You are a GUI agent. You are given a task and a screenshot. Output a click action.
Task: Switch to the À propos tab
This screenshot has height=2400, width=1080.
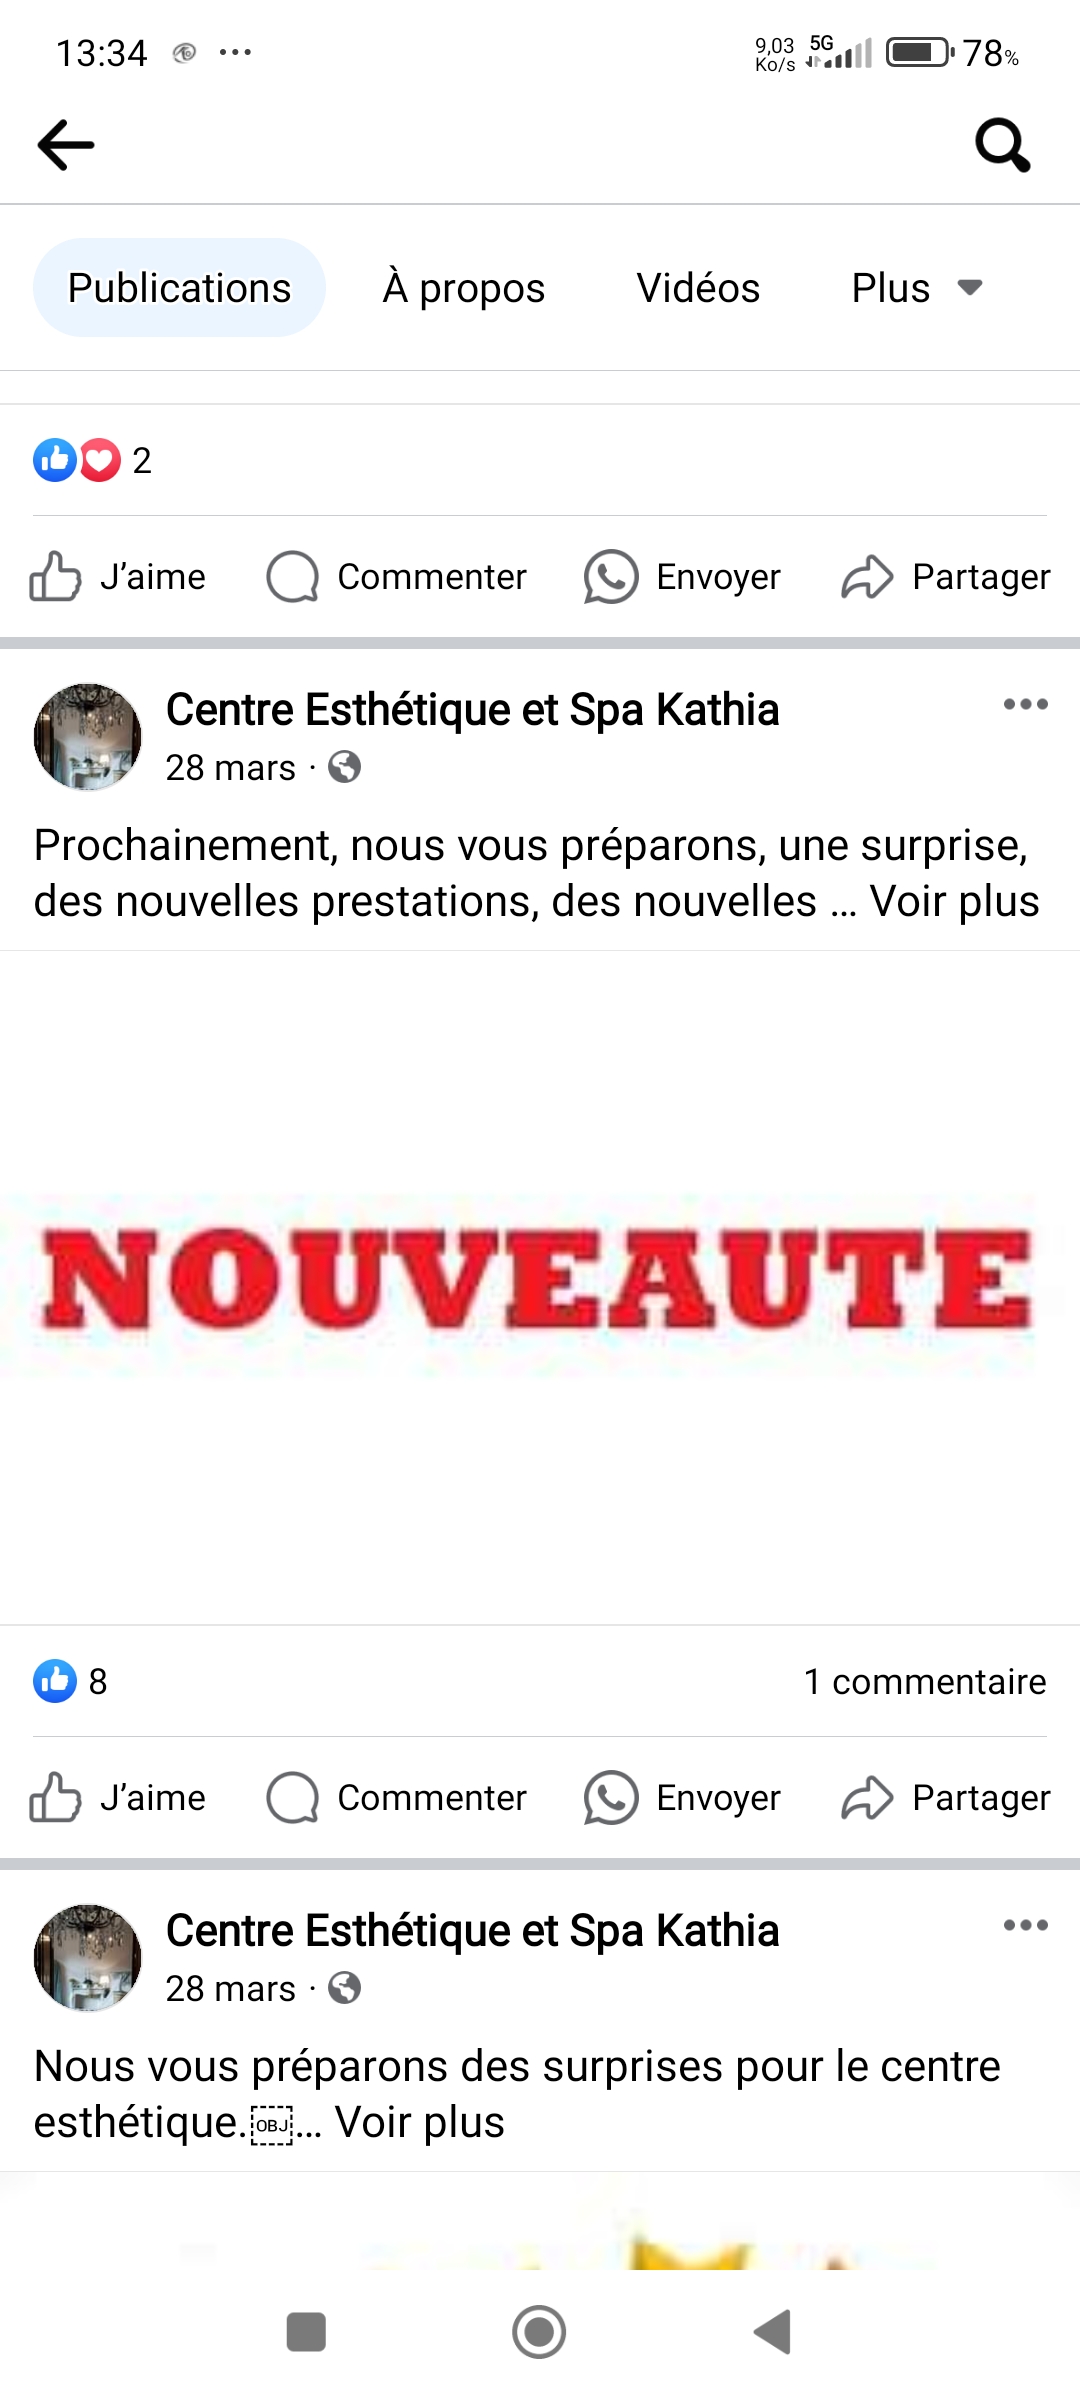click(x=464, y=288)
